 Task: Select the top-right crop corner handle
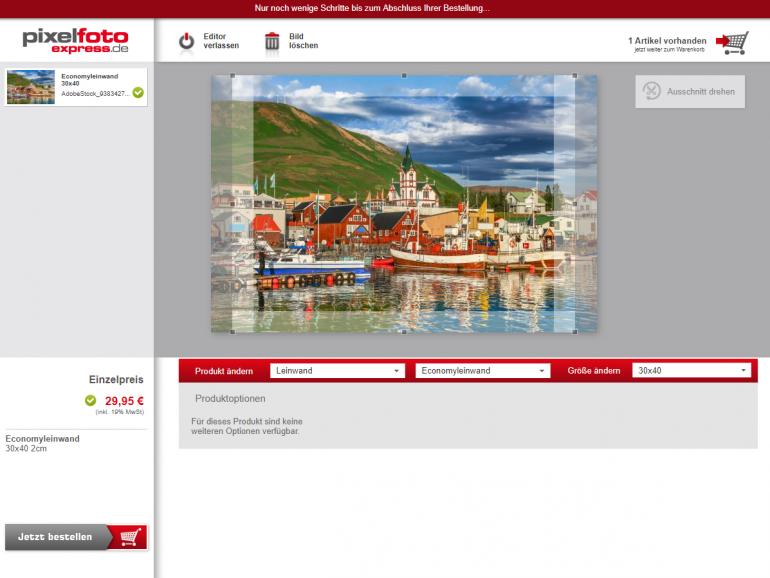(x=575, y=76)
